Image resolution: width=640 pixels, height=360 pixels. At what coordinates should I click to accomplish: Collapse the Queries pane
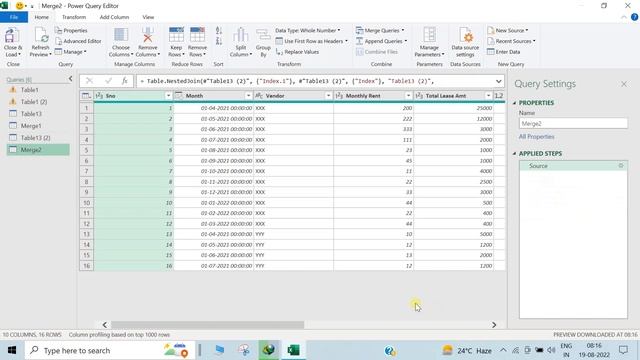pyautogui.click(x=70, y=79)
